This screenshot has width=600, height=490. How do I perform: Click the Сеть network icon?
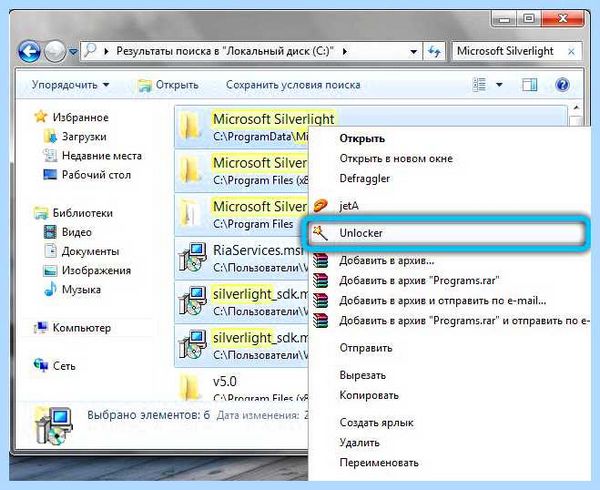41,365
